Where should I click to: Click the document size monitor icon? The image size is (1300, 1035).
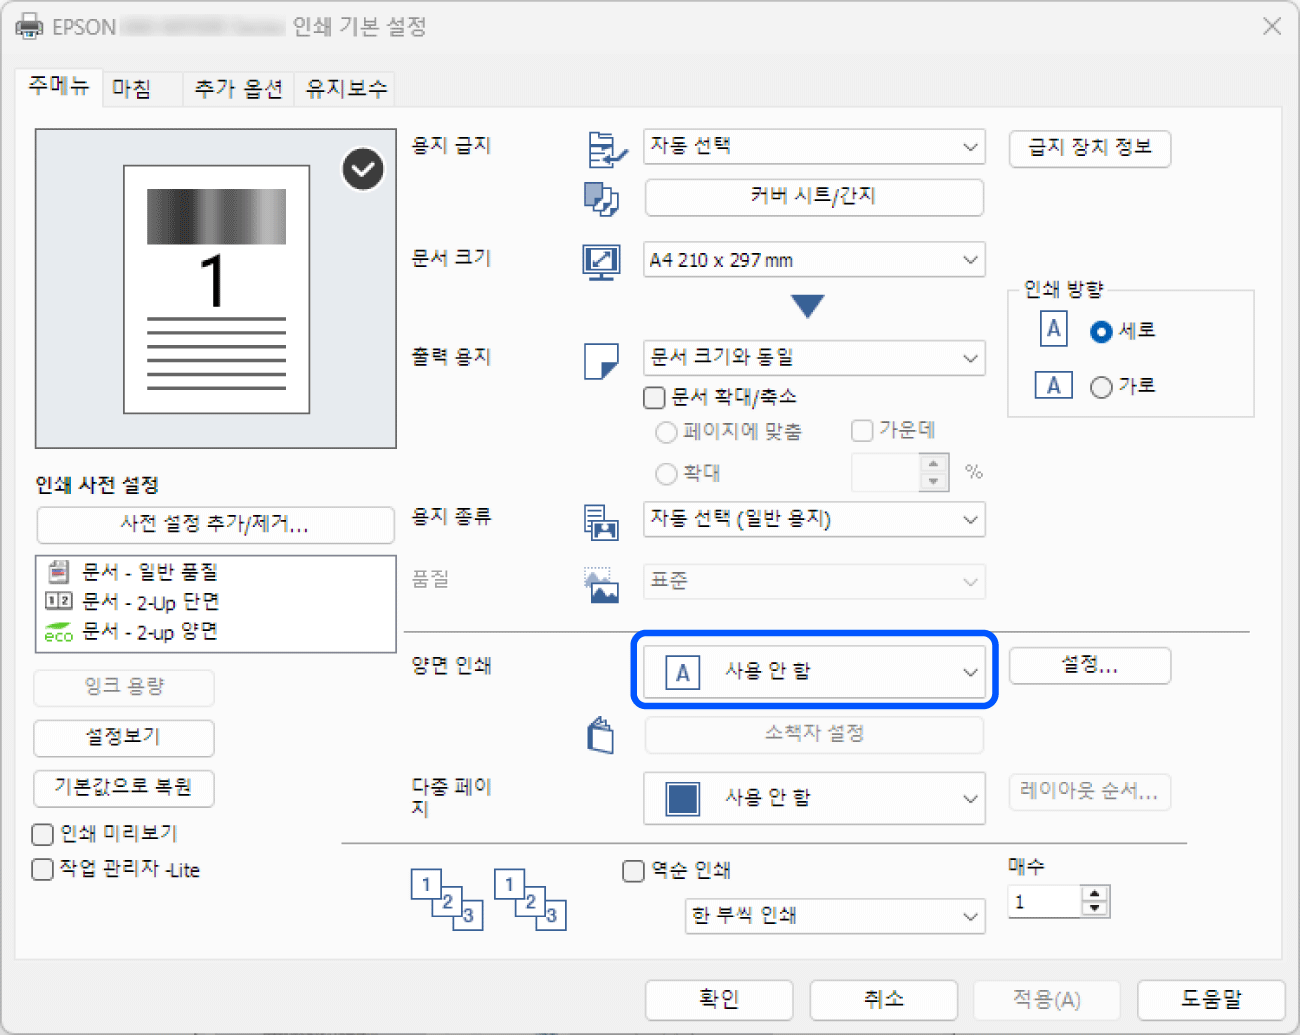pos(601,261)
